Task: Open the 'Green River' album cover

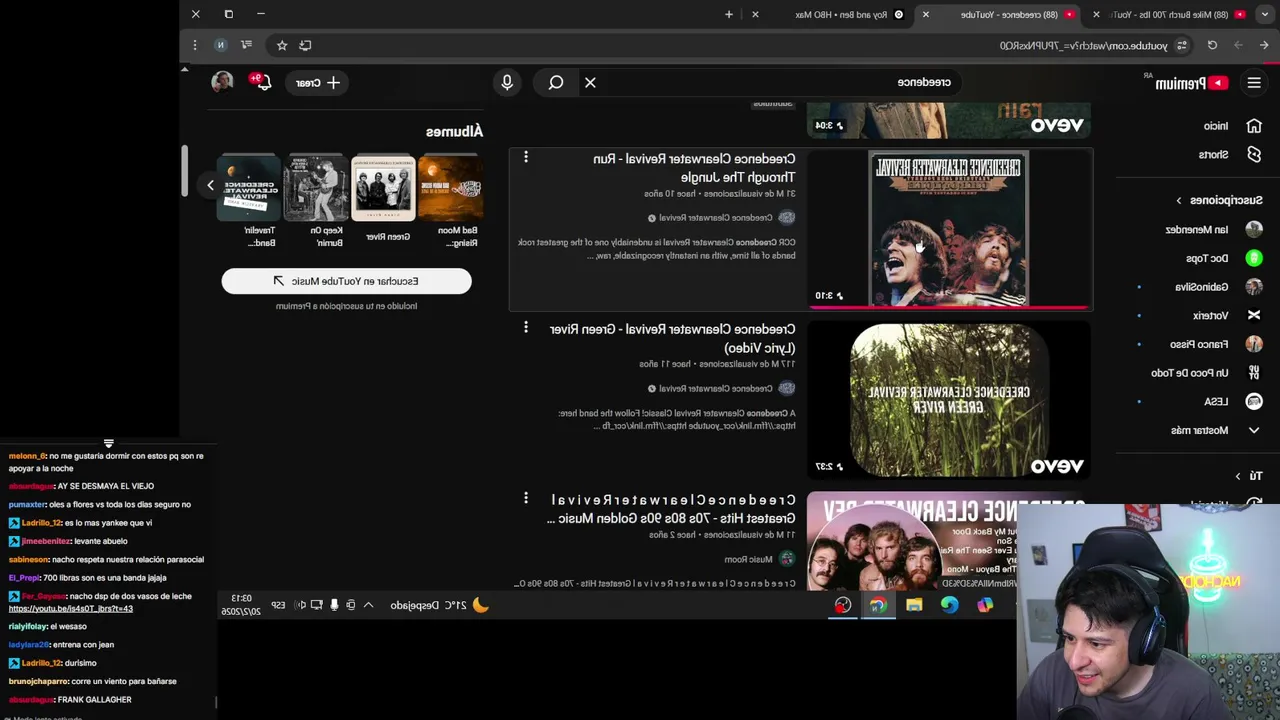Action: tap(384, 188)
